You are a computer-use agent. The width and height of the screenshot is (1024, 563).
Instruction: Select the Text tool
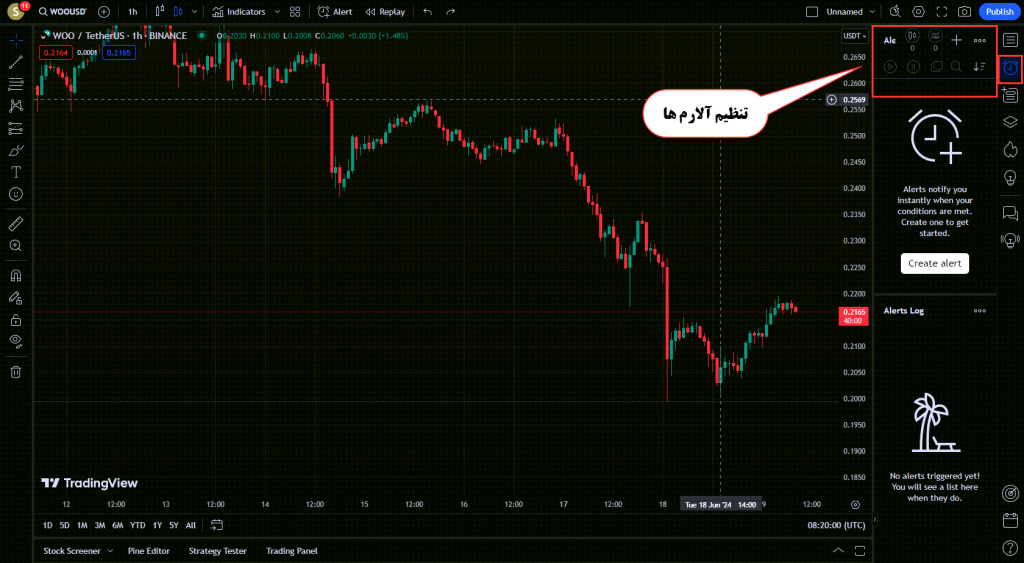click(16, 172)
